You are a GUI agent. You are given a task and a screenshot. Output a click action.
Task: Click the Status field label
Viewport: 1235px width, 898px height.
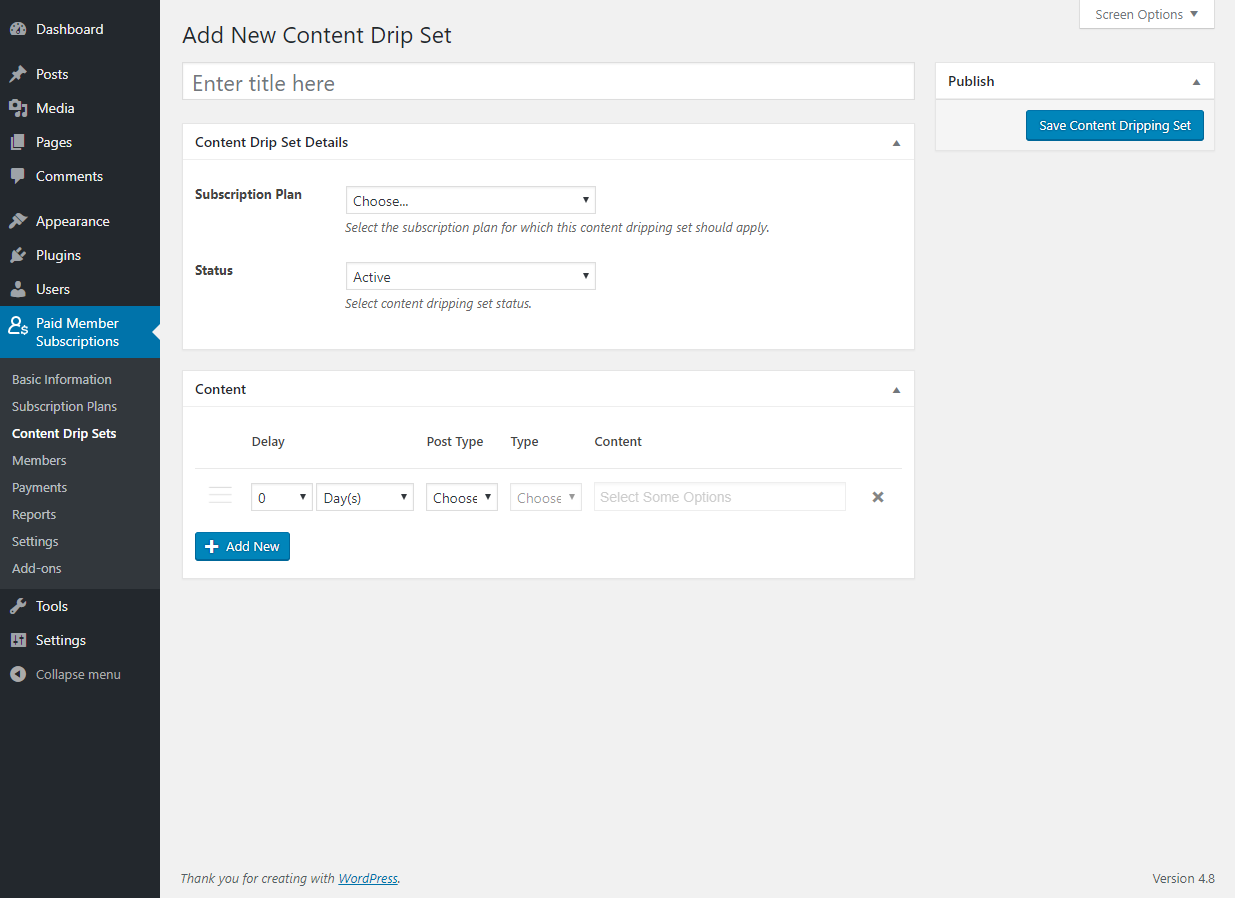tap(214, 270)
